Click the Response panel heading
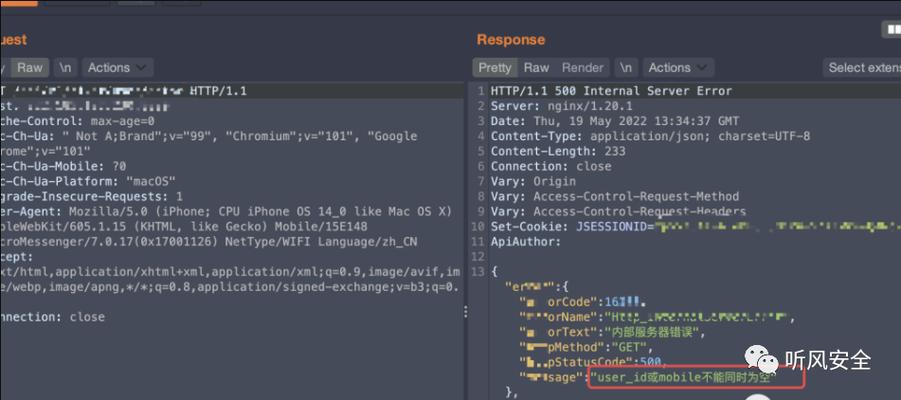The image size is (901, 400). (x=510, y=40)
